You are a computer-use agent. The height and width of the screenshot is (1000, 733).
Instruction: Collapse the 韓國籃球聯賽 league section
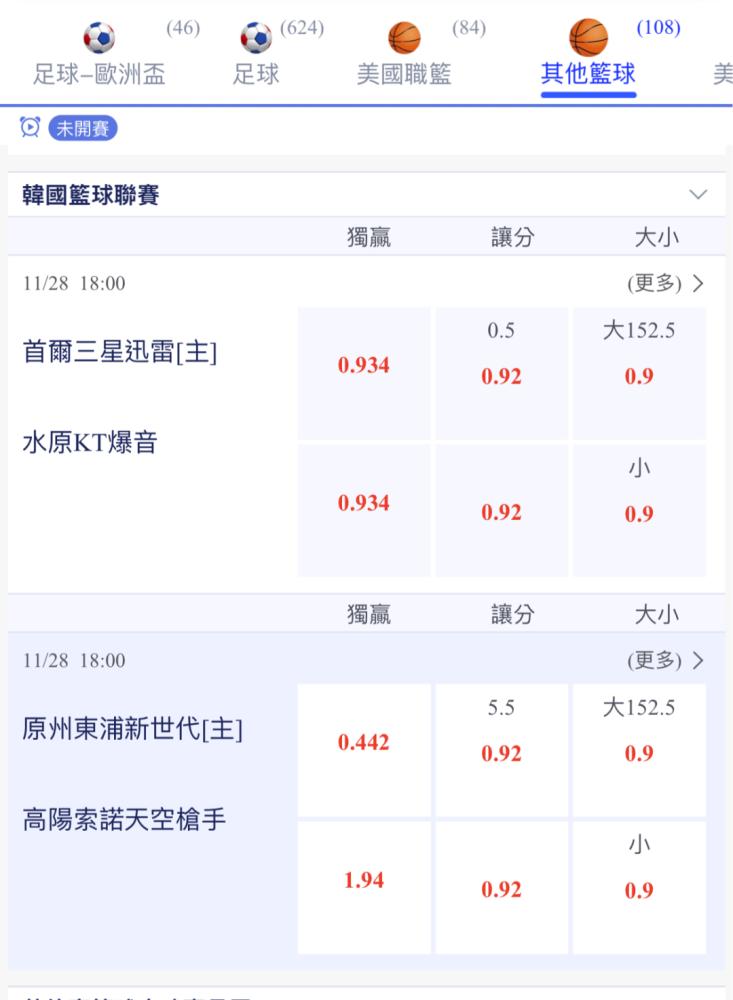pos(699,194)
